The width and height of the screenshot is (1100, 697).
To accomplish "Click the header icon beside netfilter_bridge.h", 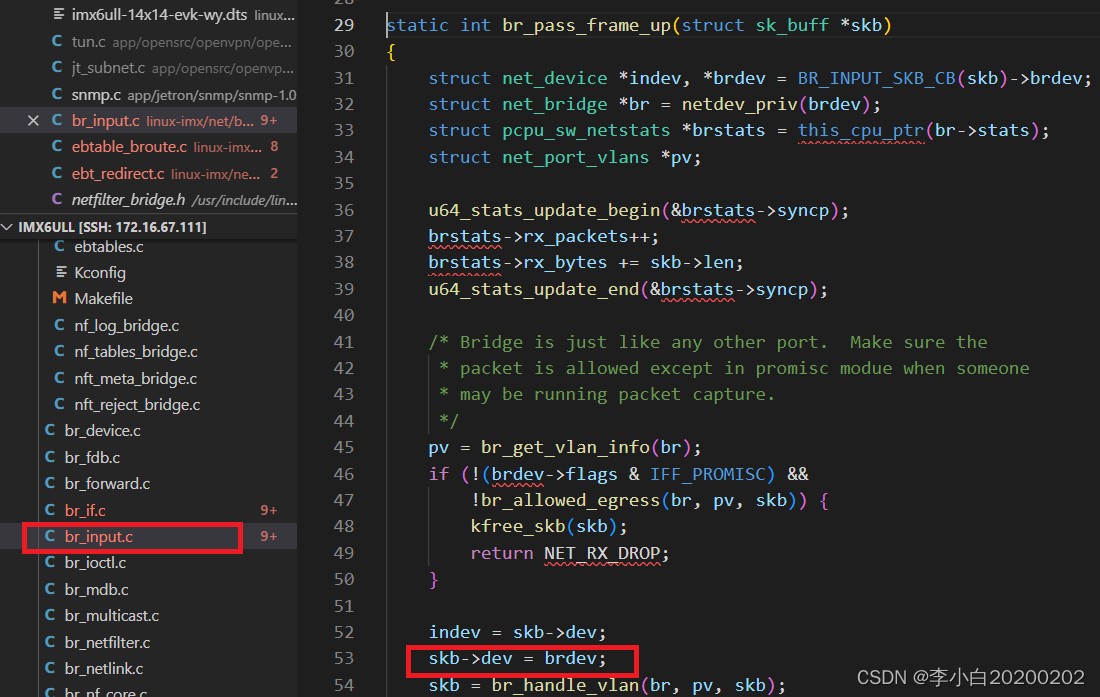I will point(59,199).
